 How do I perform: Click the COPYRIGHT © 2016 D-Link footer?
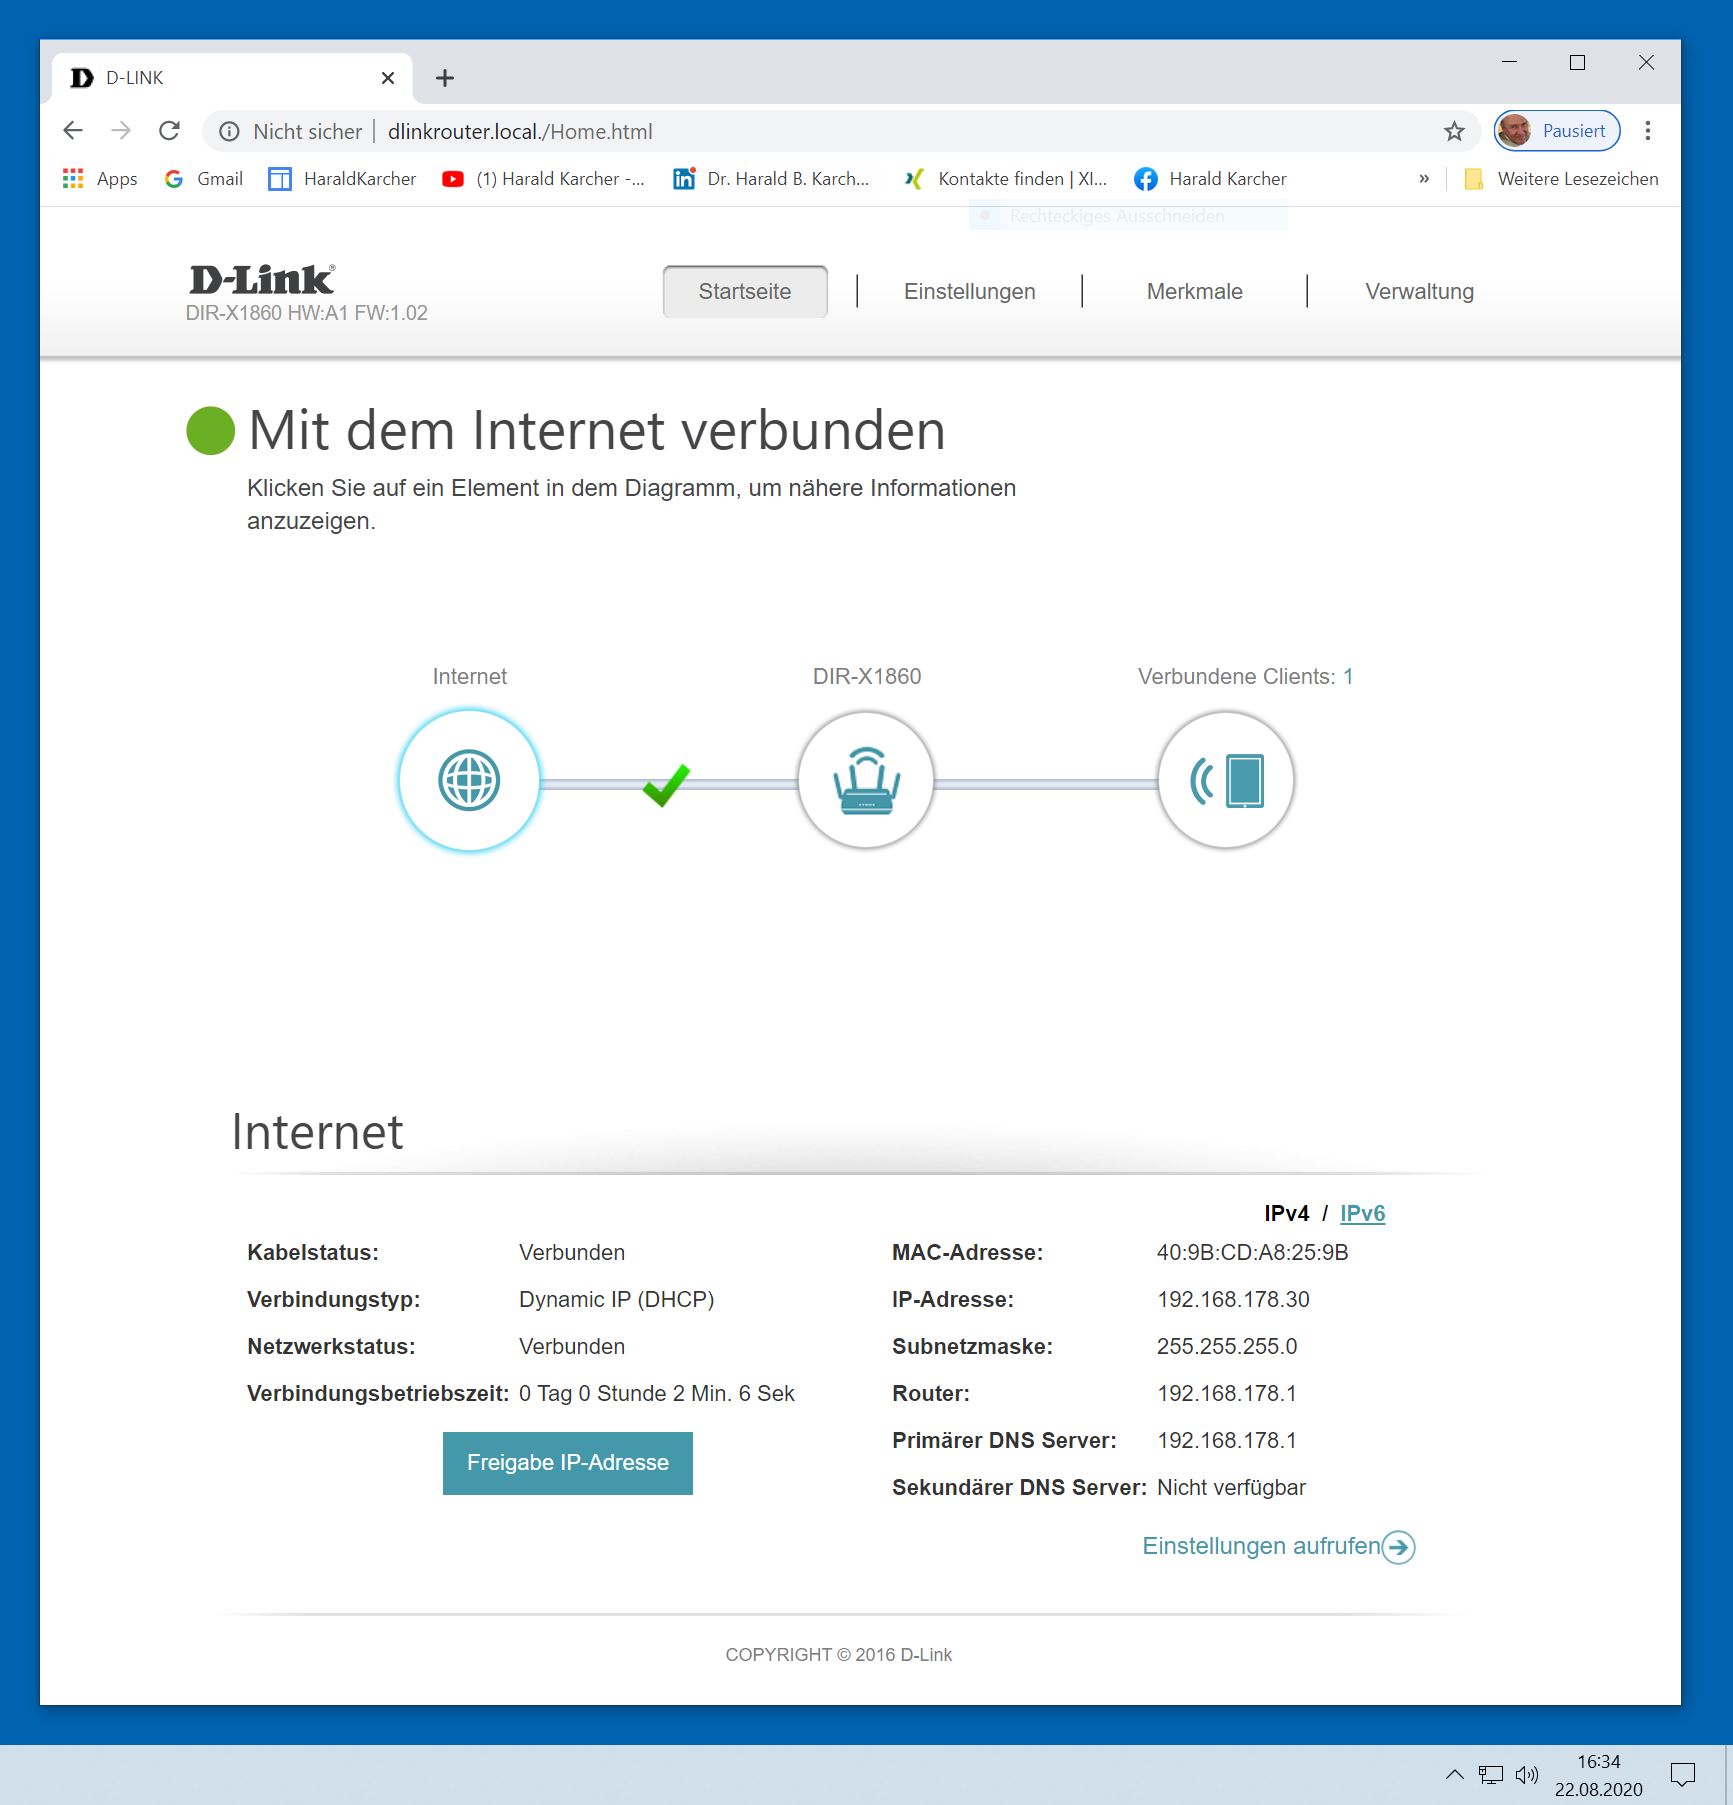pos(839,1655)
